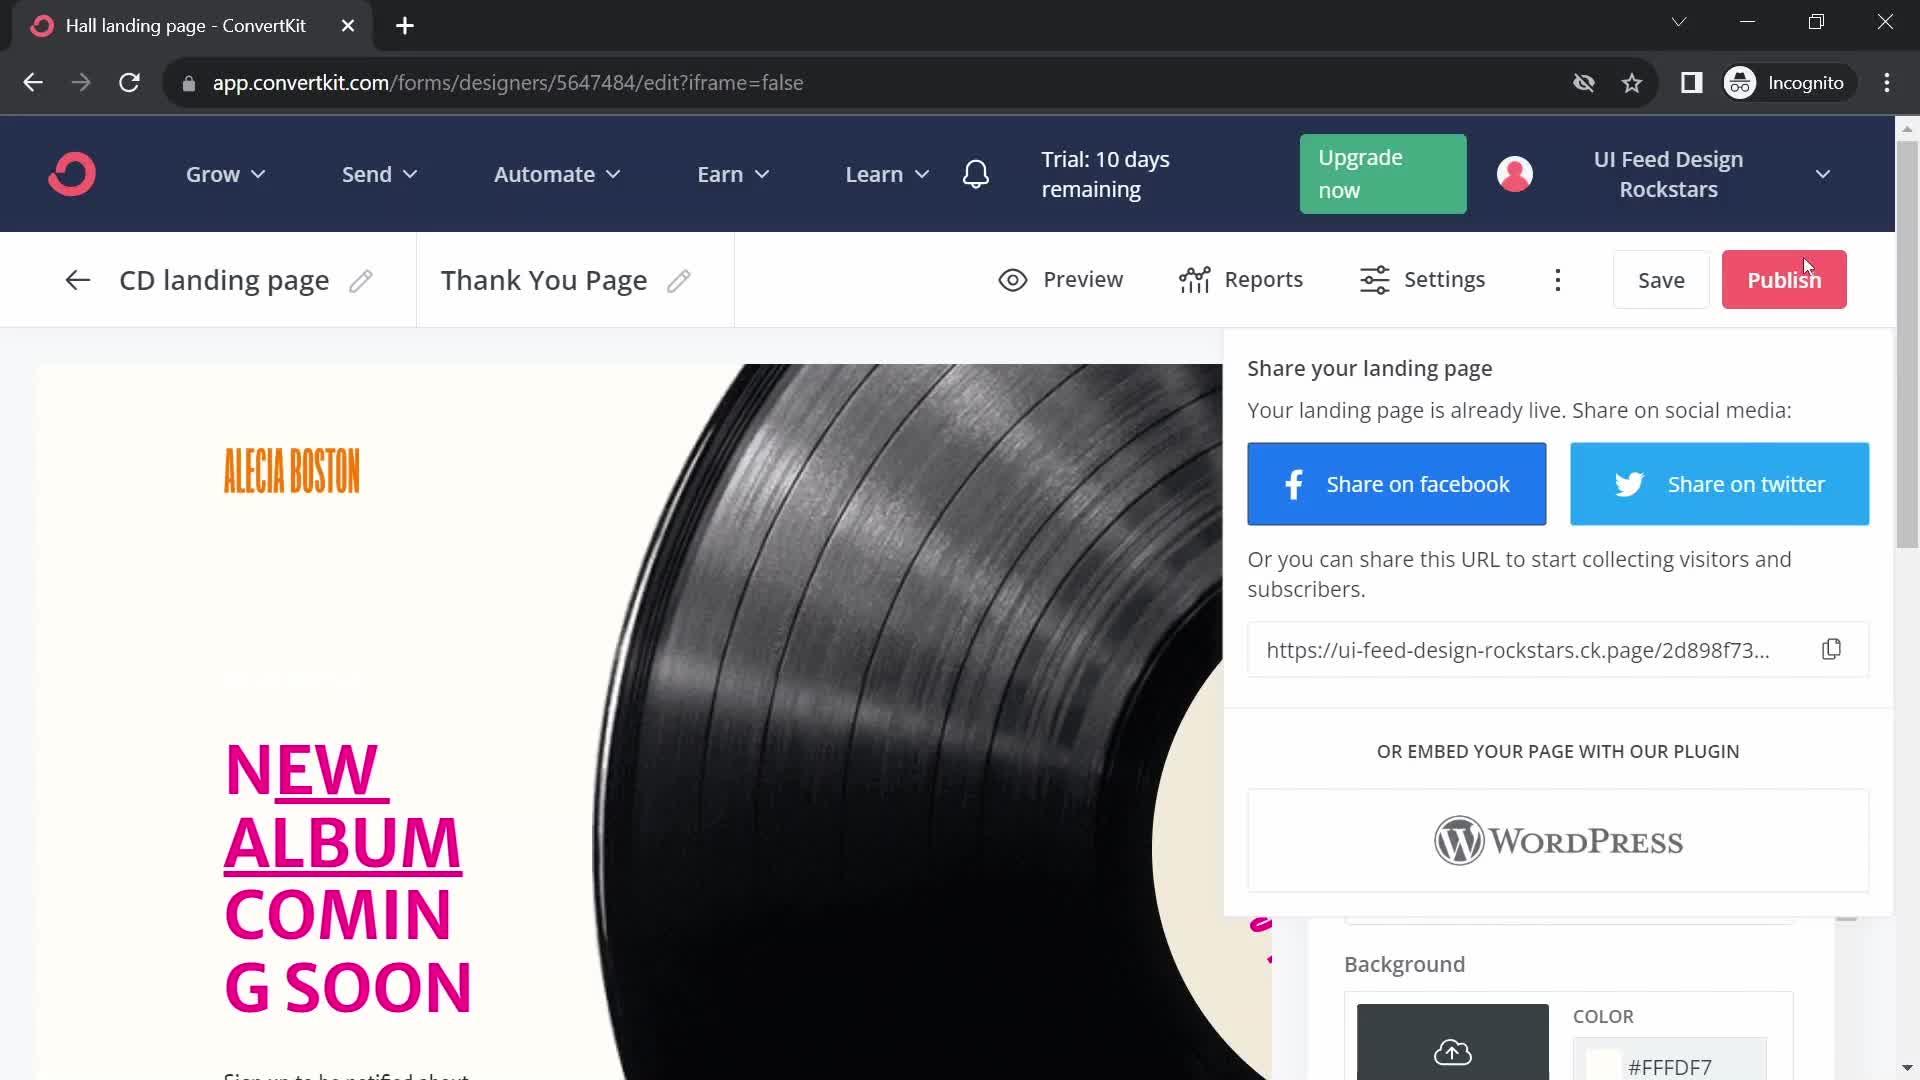Image resolution: width=1920 pixels, height=1080 pixels.
Task: Click the Thank You Page edit pencil icon
Action: (680, 278)
